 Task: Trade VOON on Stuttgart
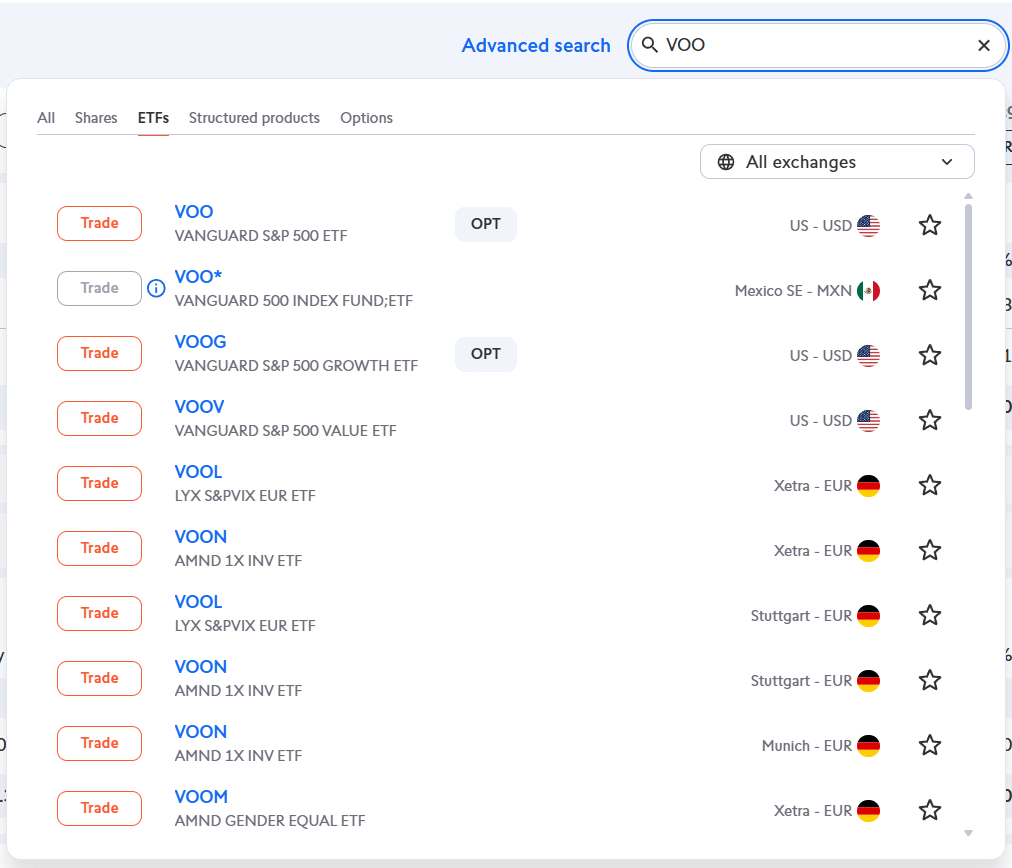tap(99, 678)
